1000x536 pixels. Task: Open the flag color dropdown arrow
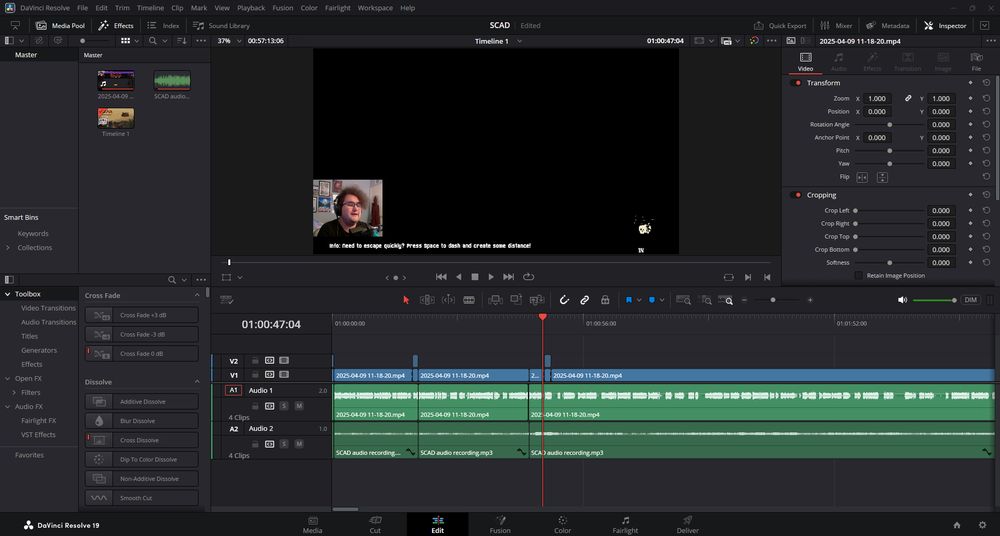click(x=638, y=300)
